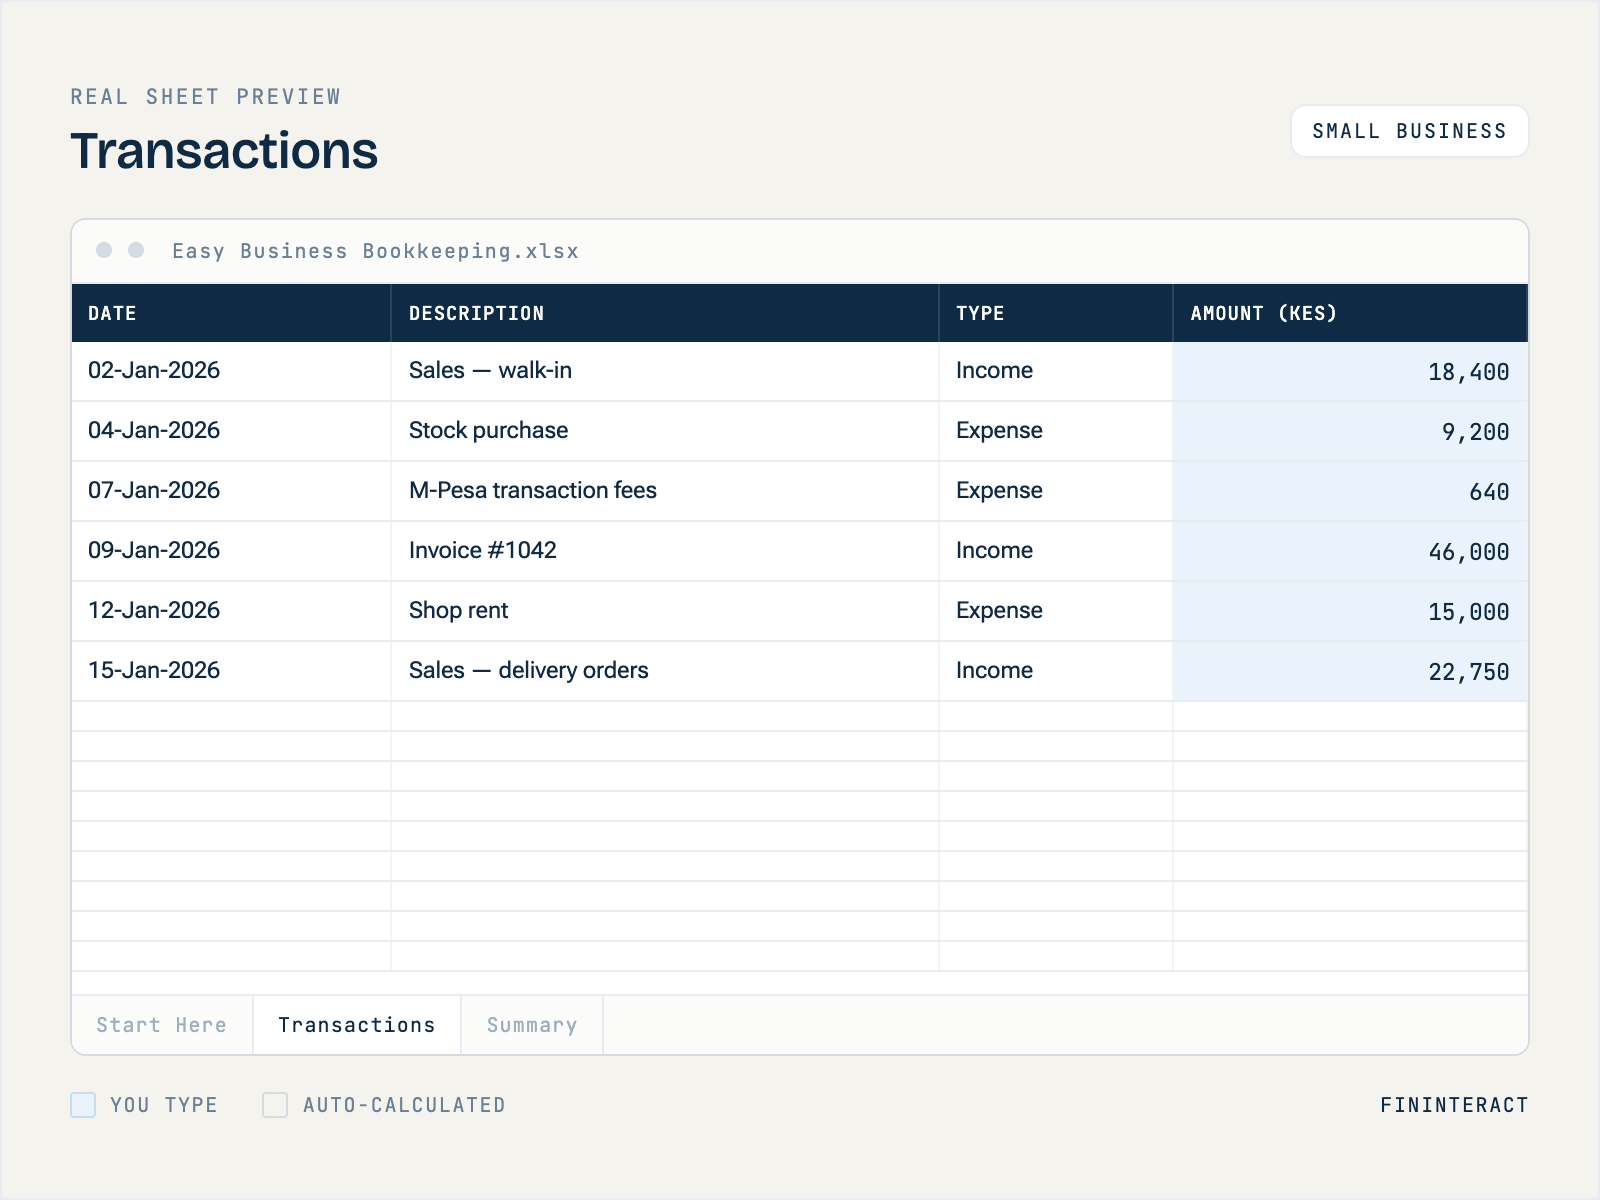Select the amount cell 46,000
Viewport: 1600px width, 1200px height.
pos(1351,551)
